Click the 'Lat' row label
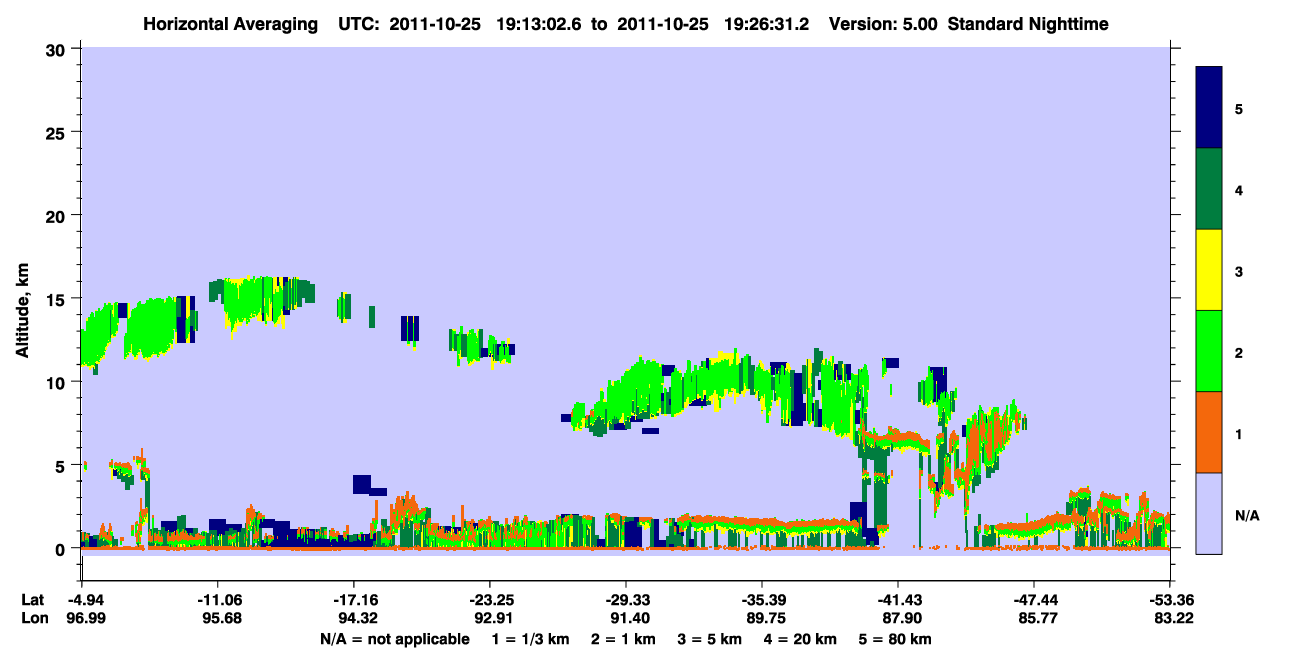The width and height of the screenshot is (1300, 667). [32, 600]
